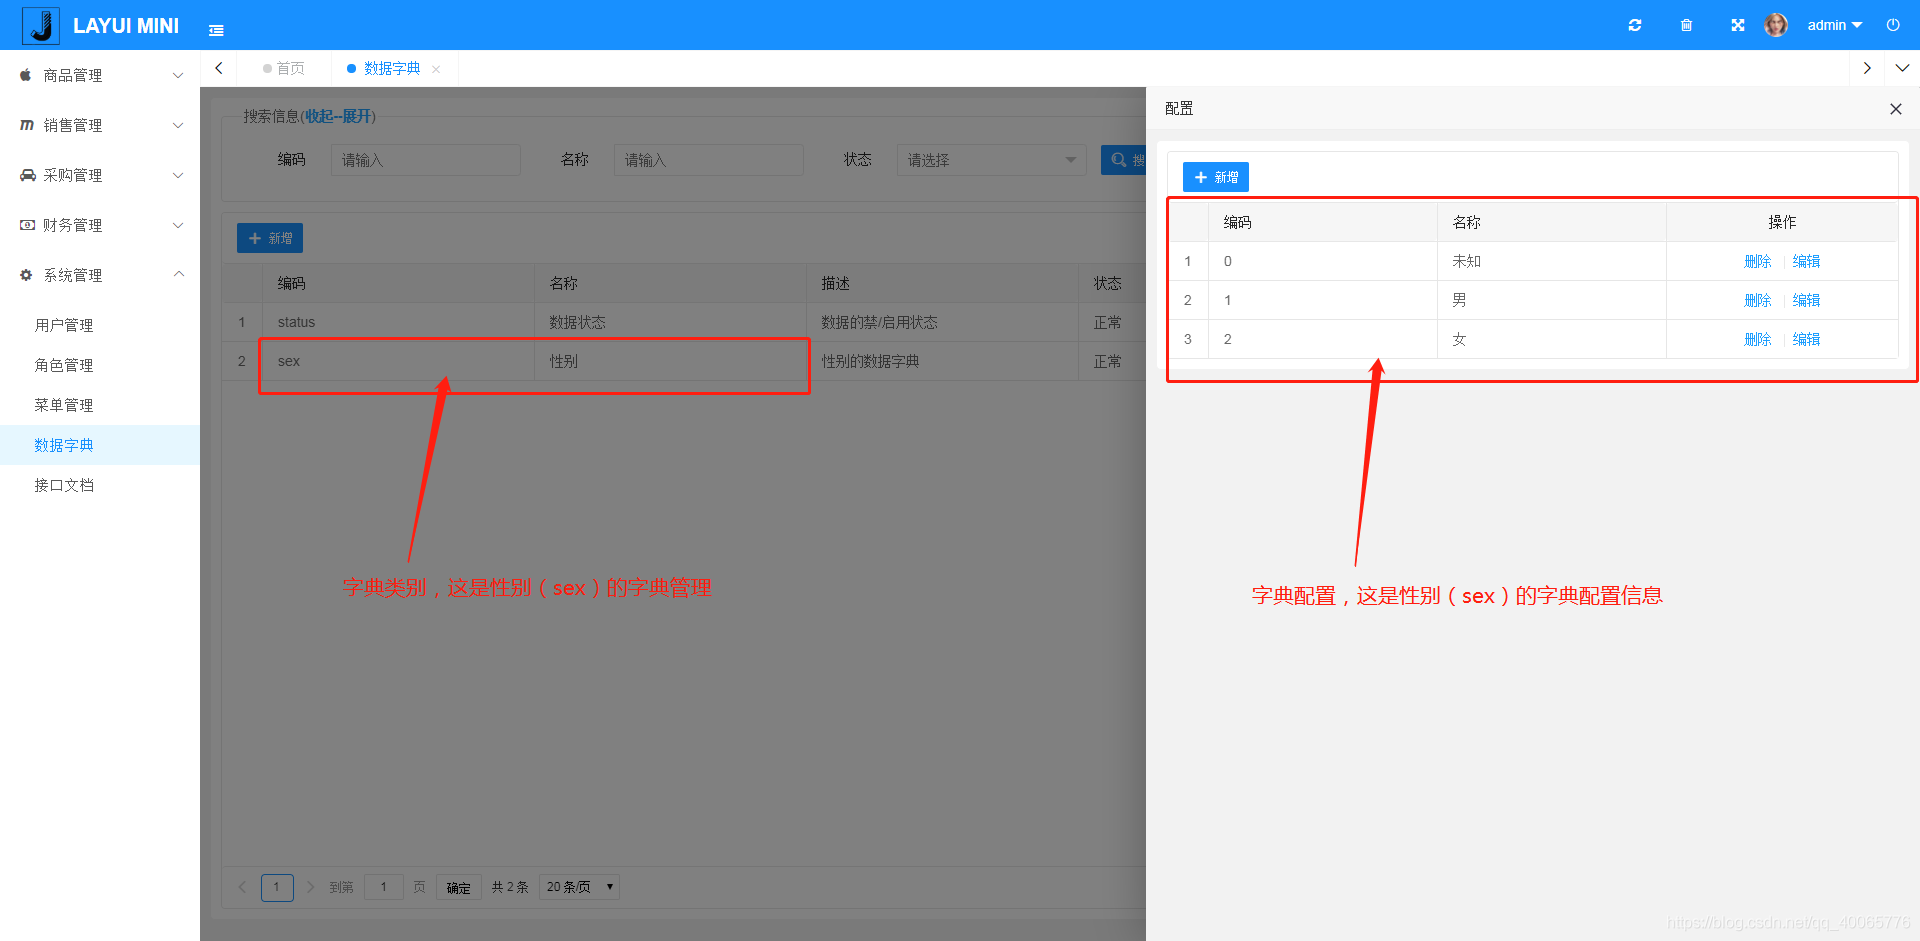Click the refresh icon in the top toolbar
Screen dimensions: 1920x941
pyautogui.click(x=1635, y=25)
